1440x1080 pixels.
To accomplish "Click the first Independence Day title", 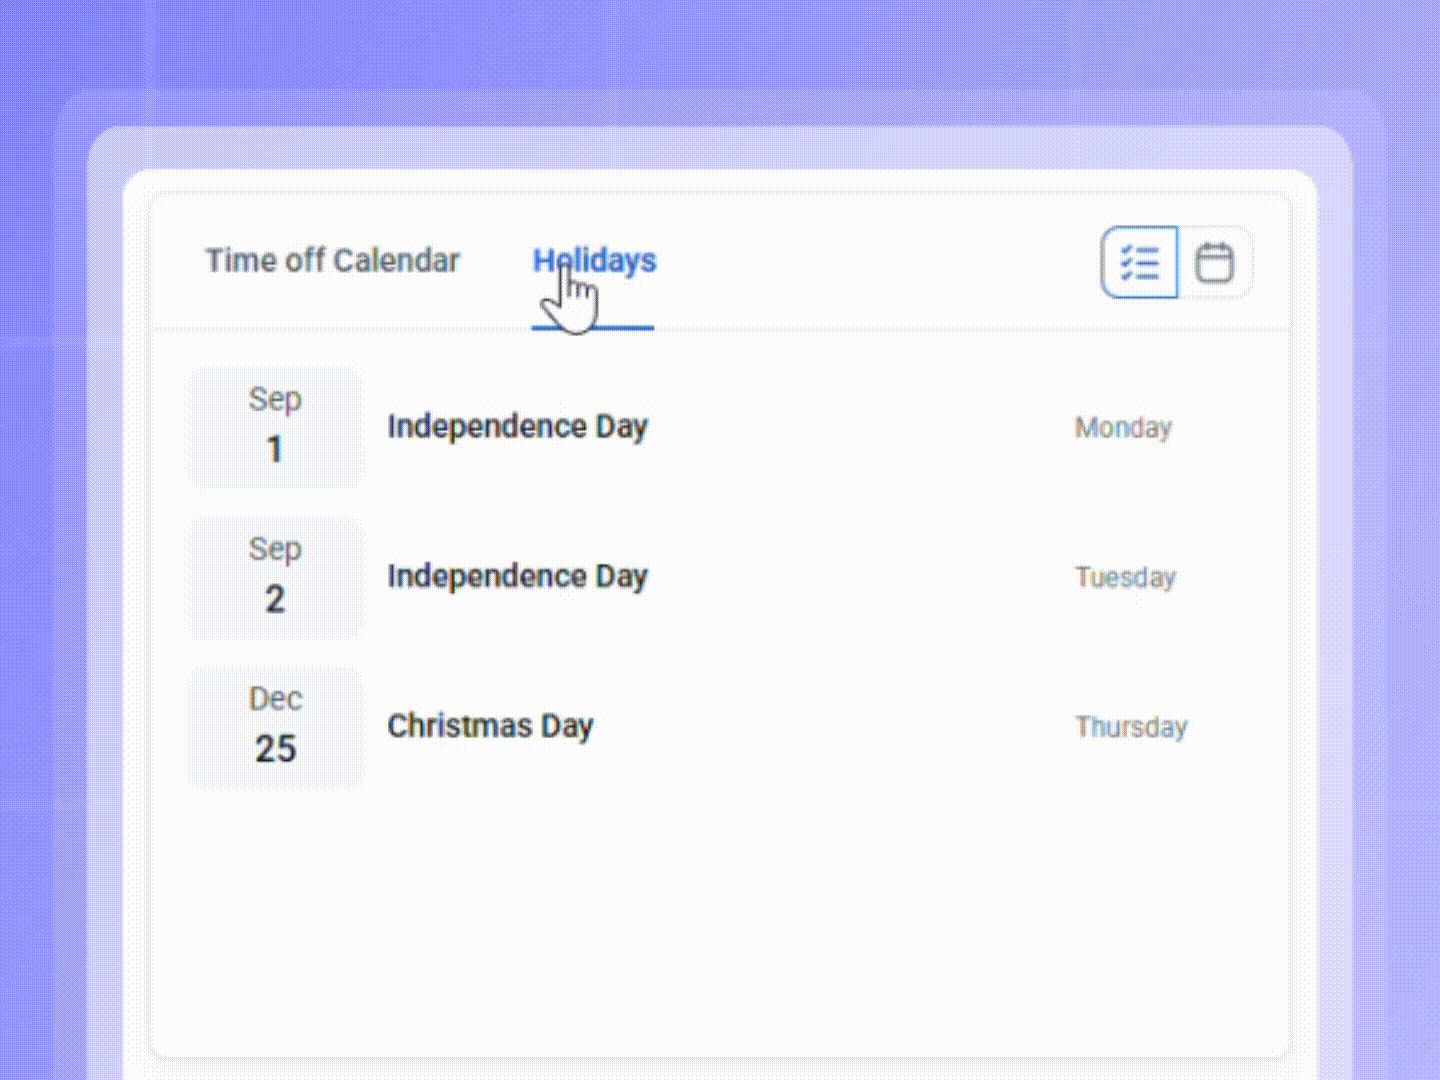I will 517,427.
